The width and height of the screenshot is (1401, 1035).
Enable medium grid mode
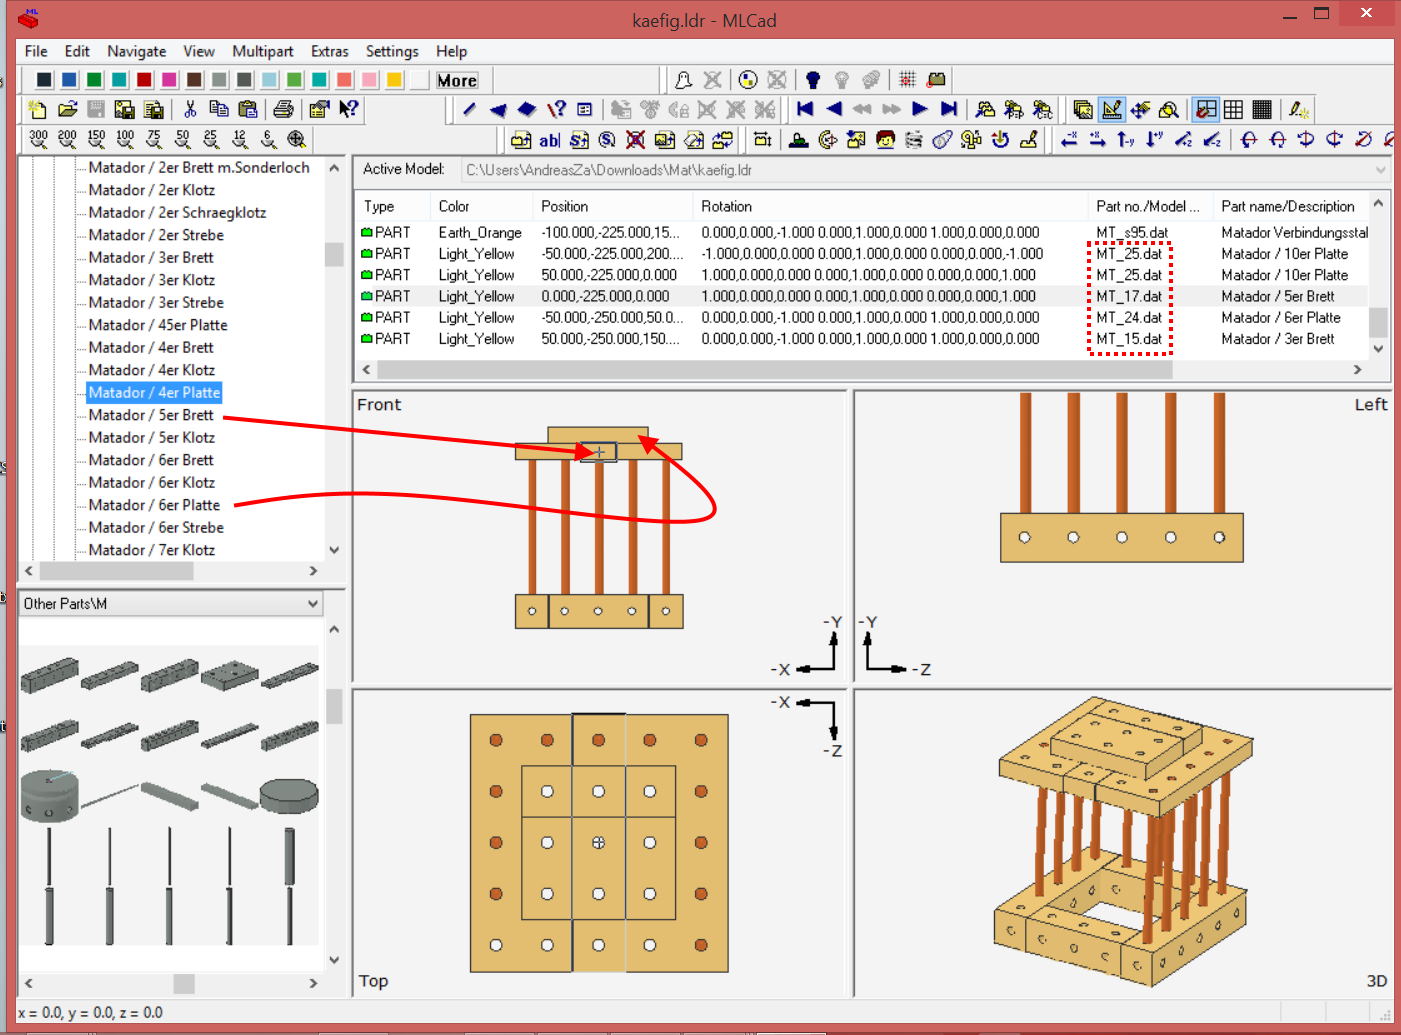(x=1234, y=109)
